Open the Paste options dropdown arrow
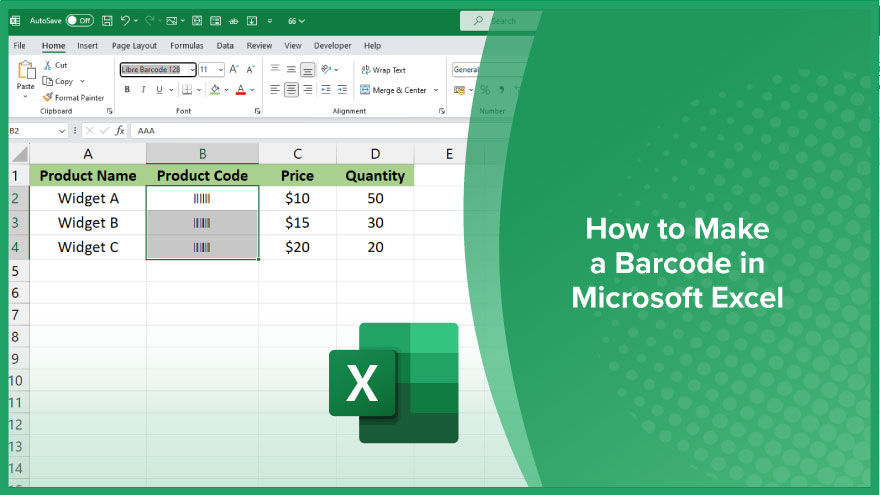 click(x=26, y=97)
